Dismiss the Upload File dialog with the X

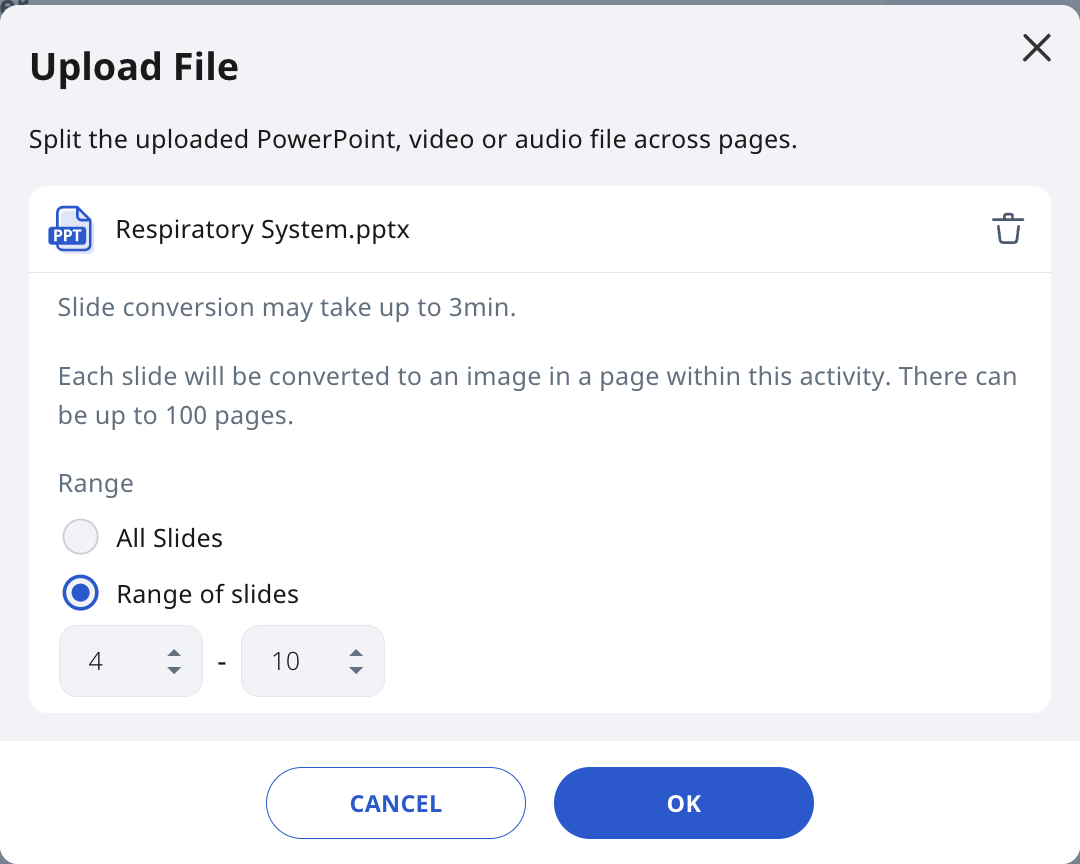click(x=1036, y=47)
